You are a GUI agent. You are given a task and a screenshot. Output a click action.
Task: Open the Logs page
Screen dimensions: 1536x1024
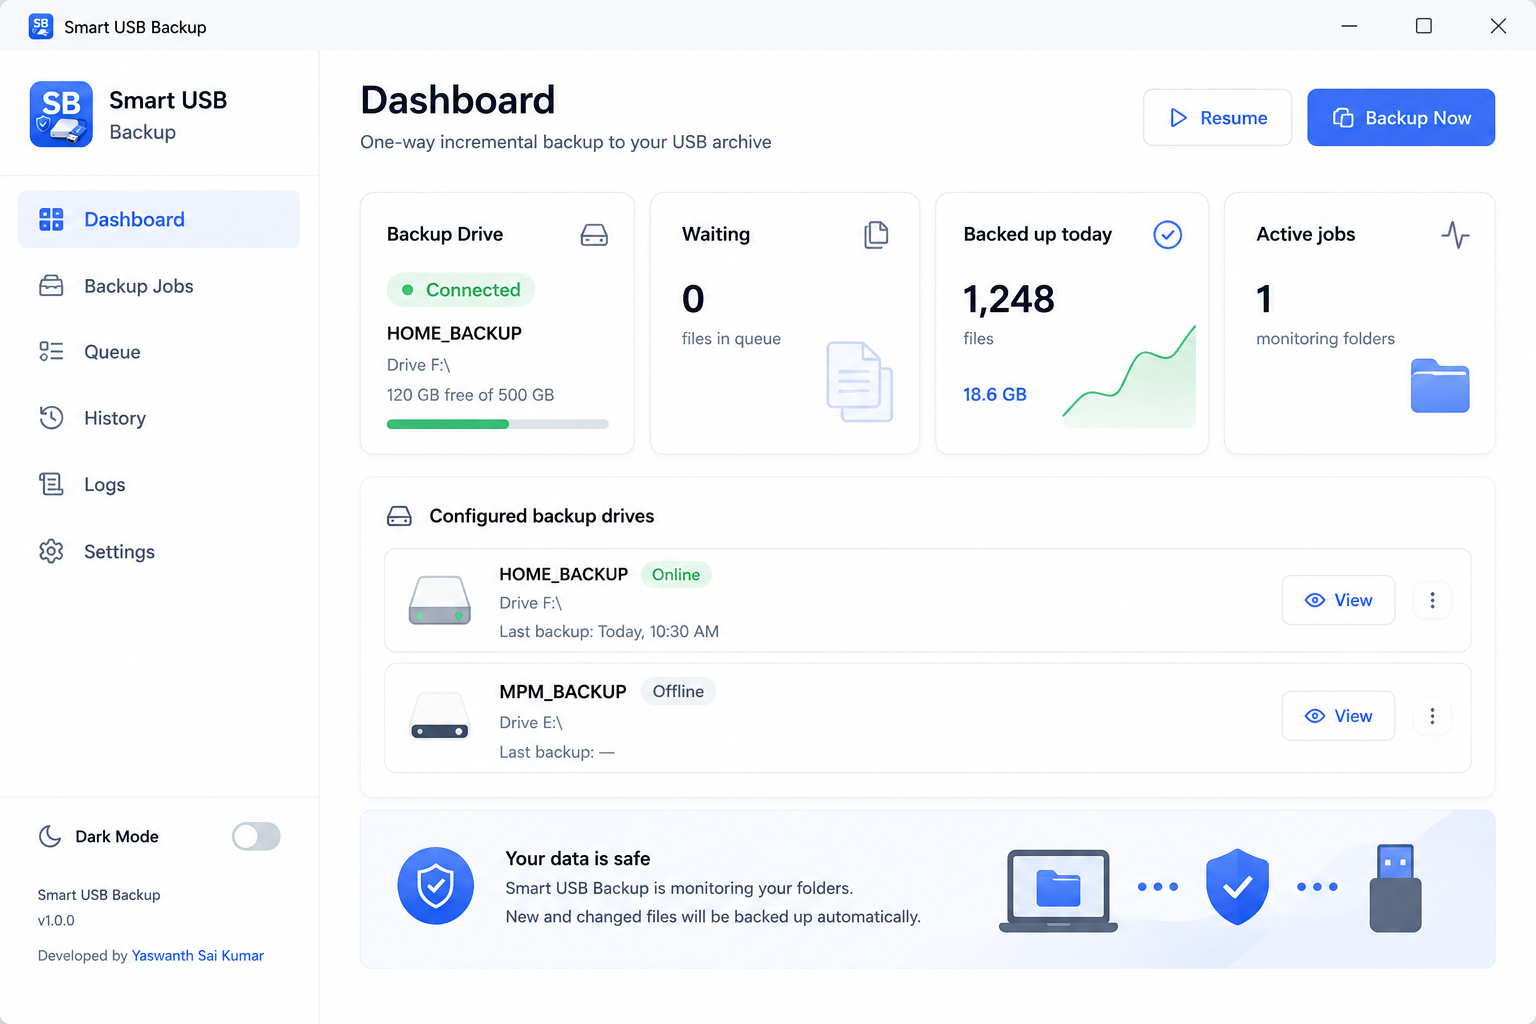159,484
